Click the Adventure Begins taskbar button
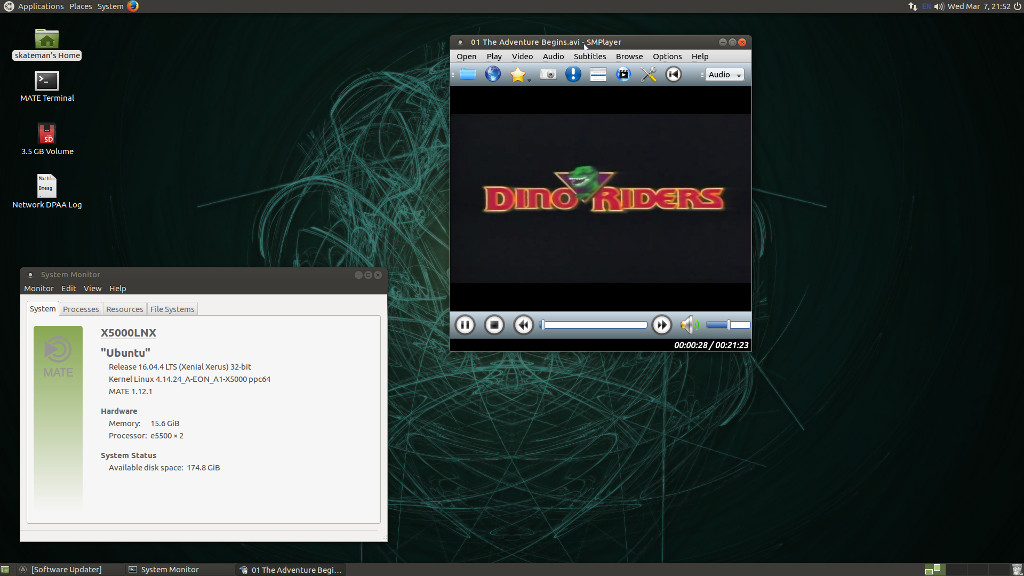 pyautogui.click(x=290, y=569)
